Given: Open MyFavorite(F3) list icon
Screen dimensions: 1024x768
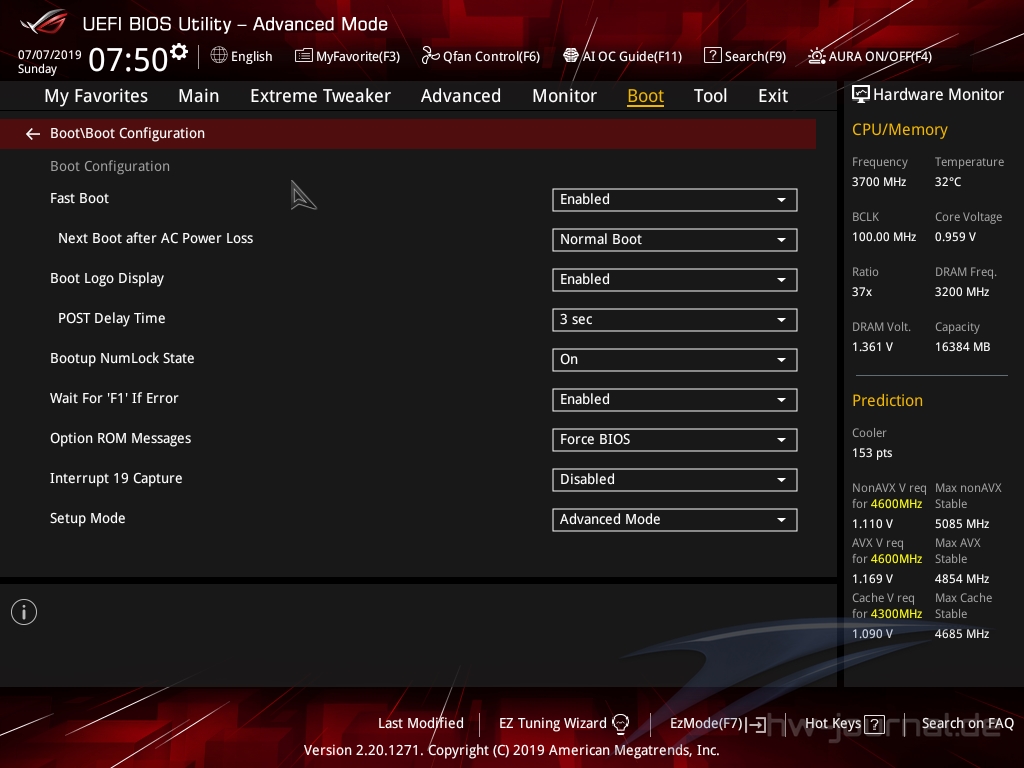Looking at the screenshot, I should click(304, 56).
